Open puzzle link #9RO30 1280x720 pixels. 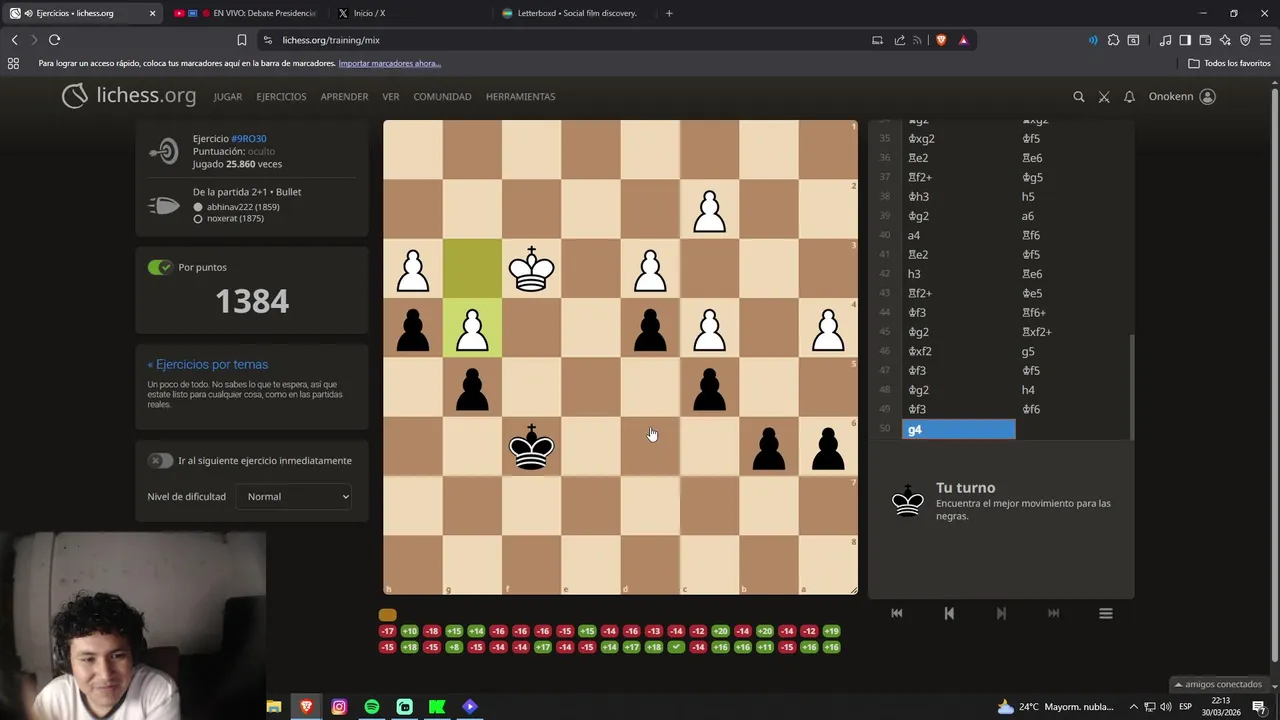point(249,139)
